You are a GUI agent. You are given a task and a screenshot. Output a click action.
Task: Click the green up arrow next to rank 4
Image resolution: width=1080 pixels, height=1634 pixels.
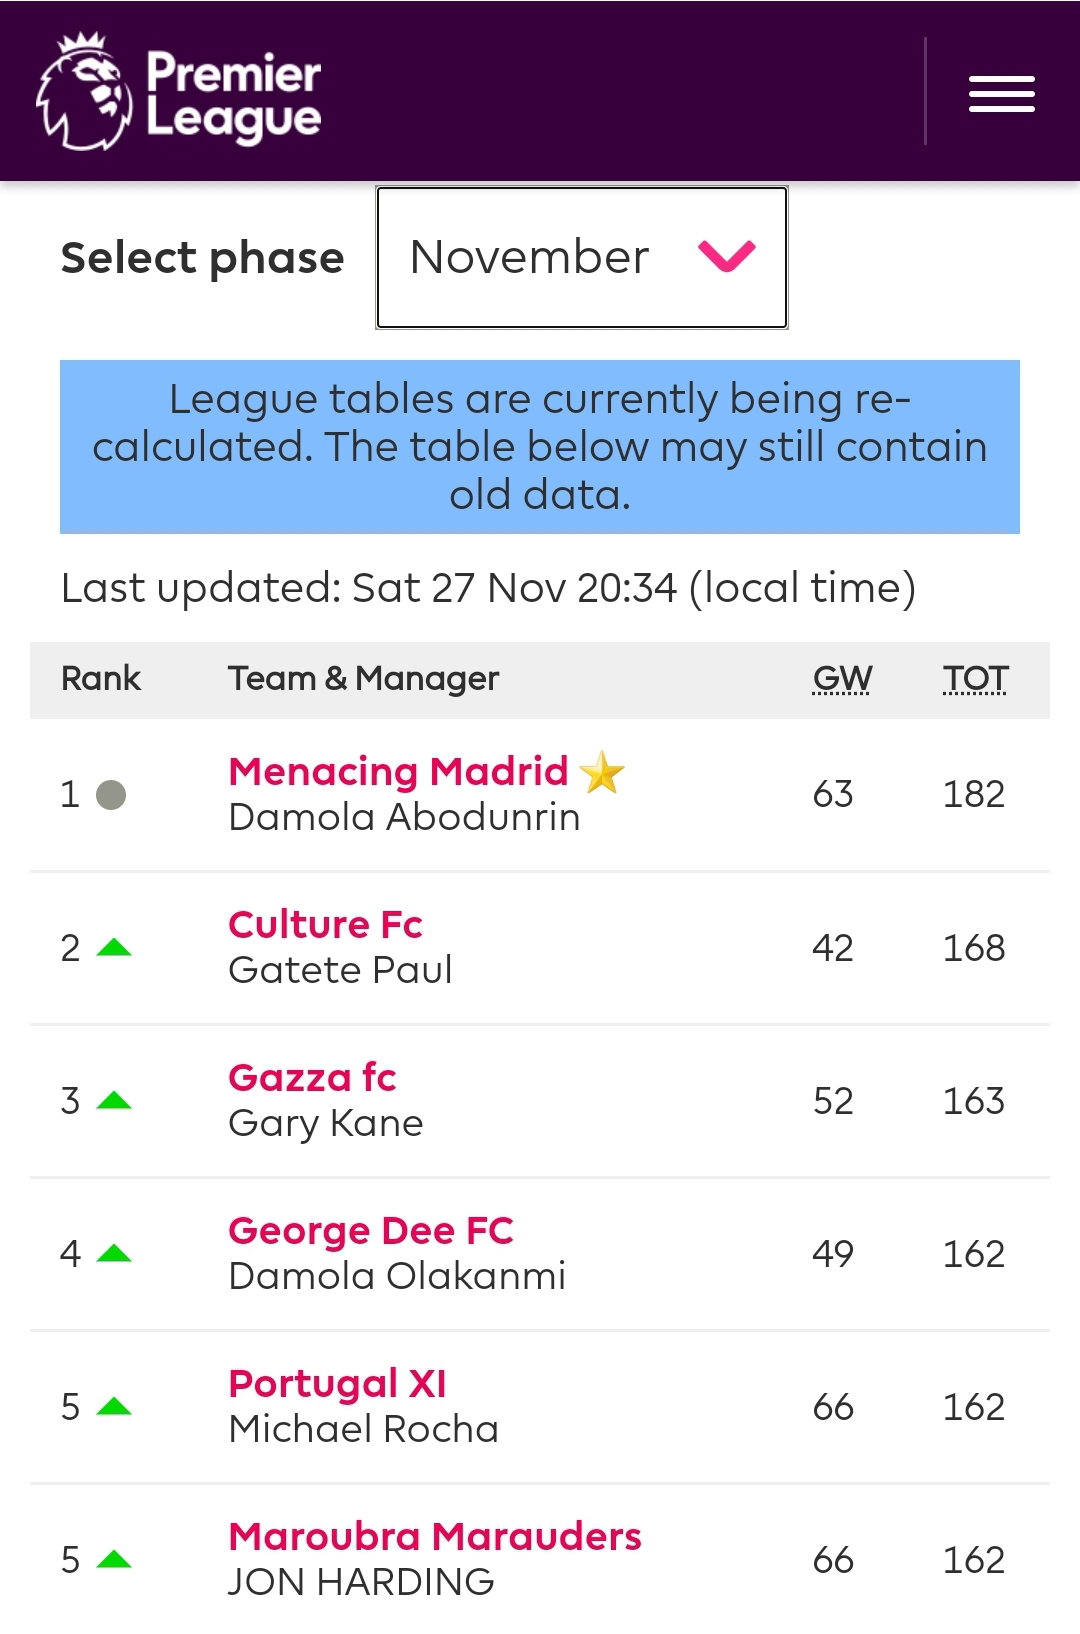pyautogui.click(x=114, y=1253)
